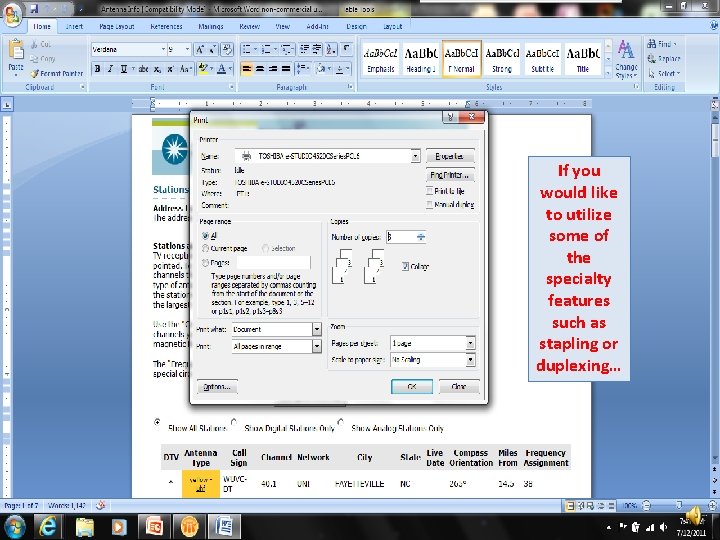Screen dimensions: 720x540
Task: Click the Increase Indent icon
Action: 317,49
